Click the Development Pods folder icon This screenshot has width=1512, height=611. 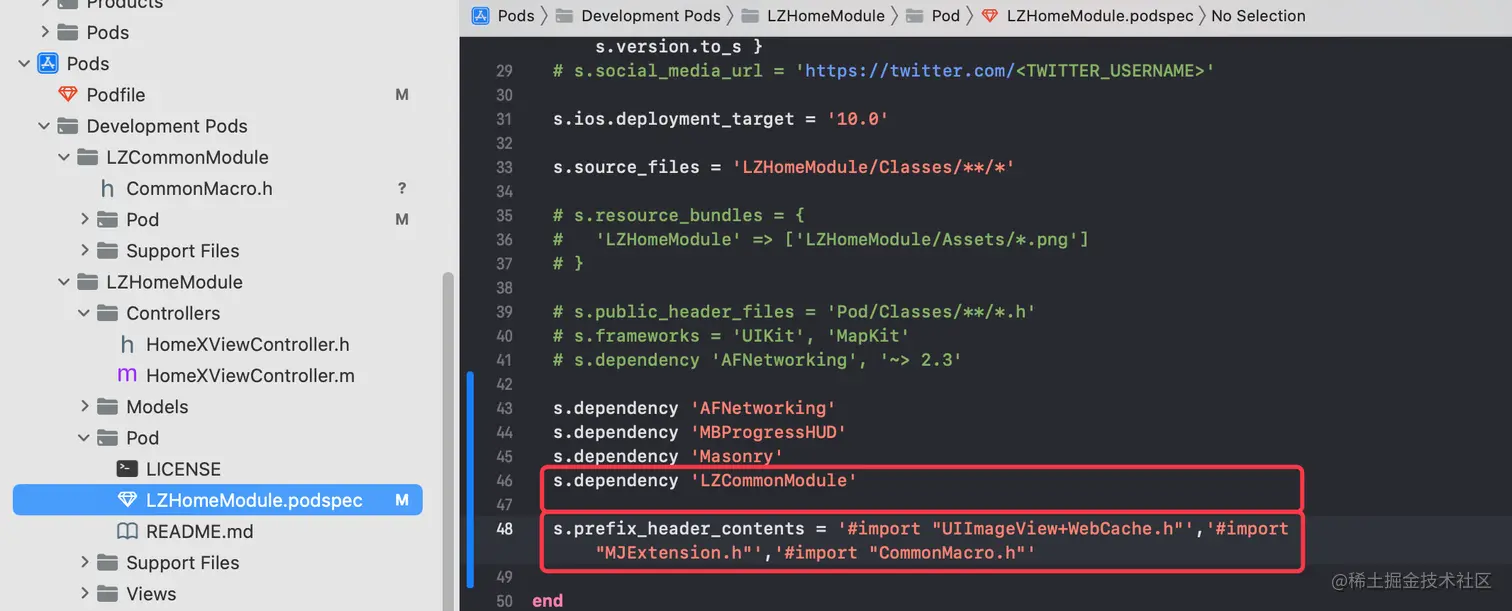pyautogui.click(x=68, y=126)
